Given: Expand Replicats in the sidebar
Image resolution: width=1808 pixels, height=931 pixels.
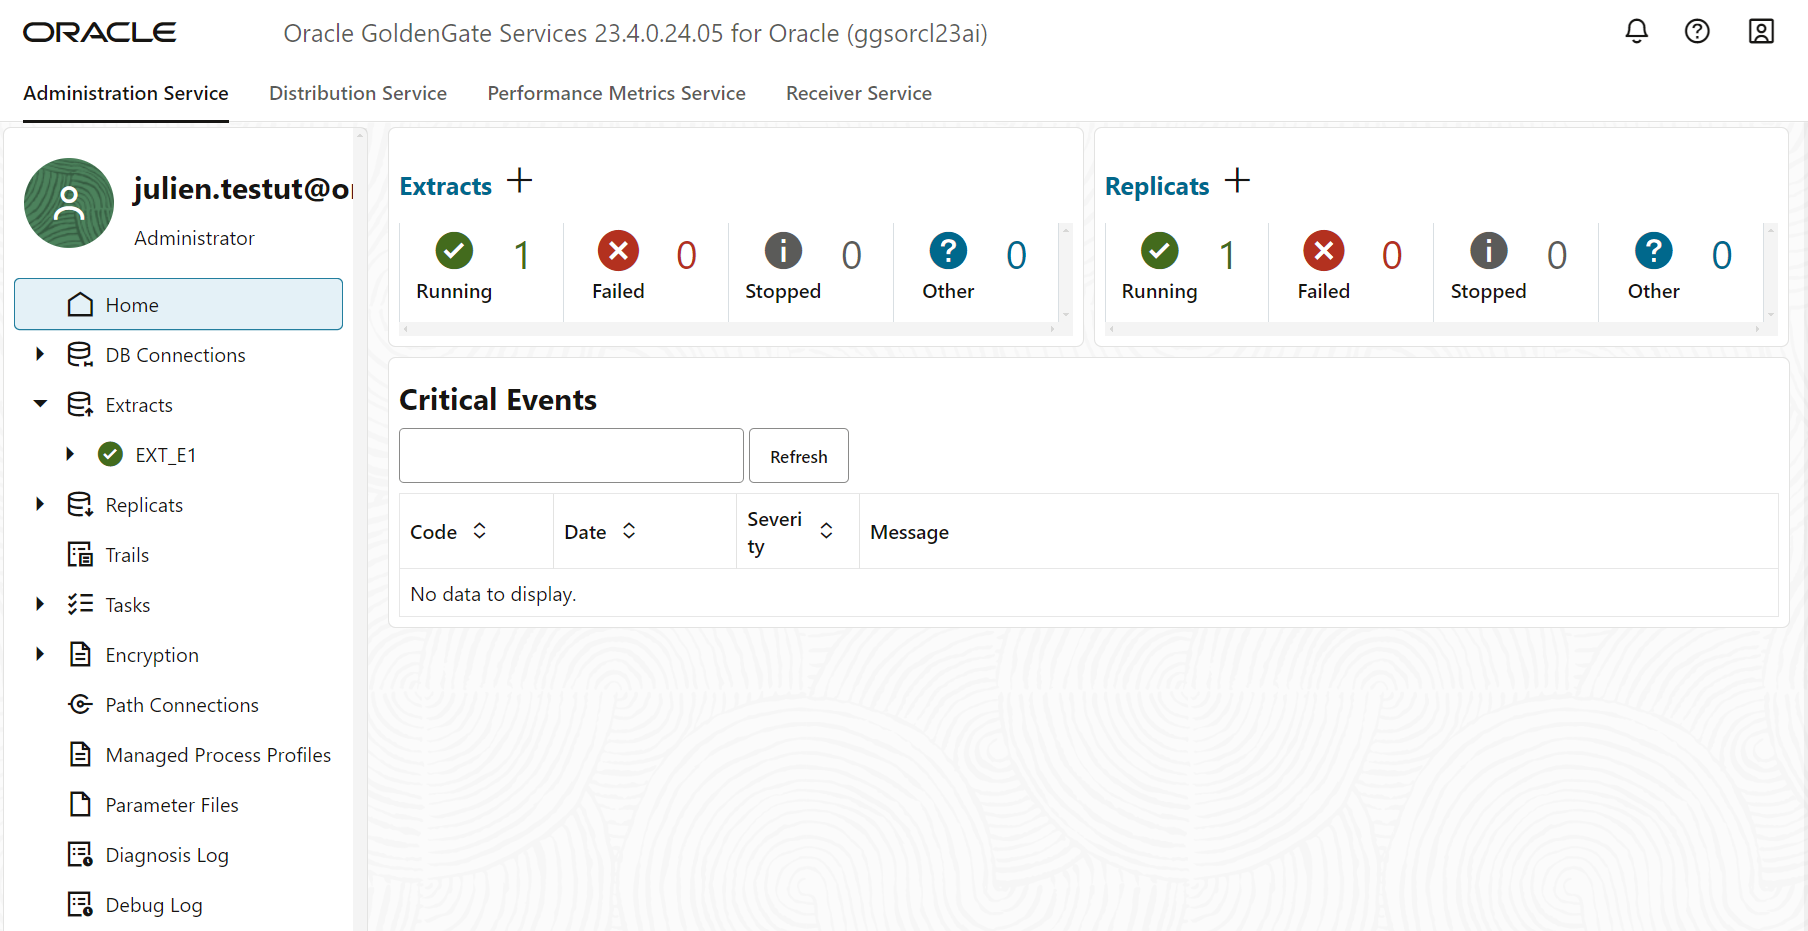Looking at the screenshot, I should (40, 504).
